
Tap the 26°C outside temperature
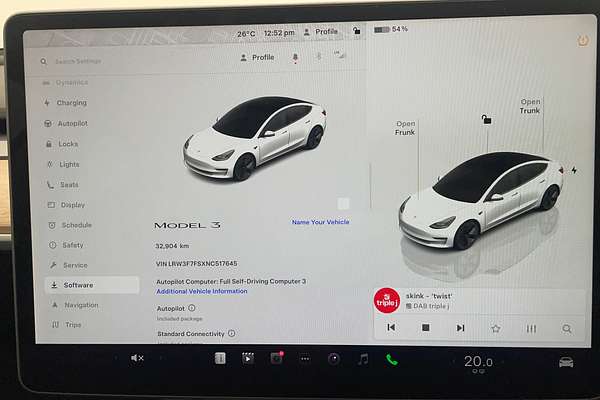click(x=246, y=34)
